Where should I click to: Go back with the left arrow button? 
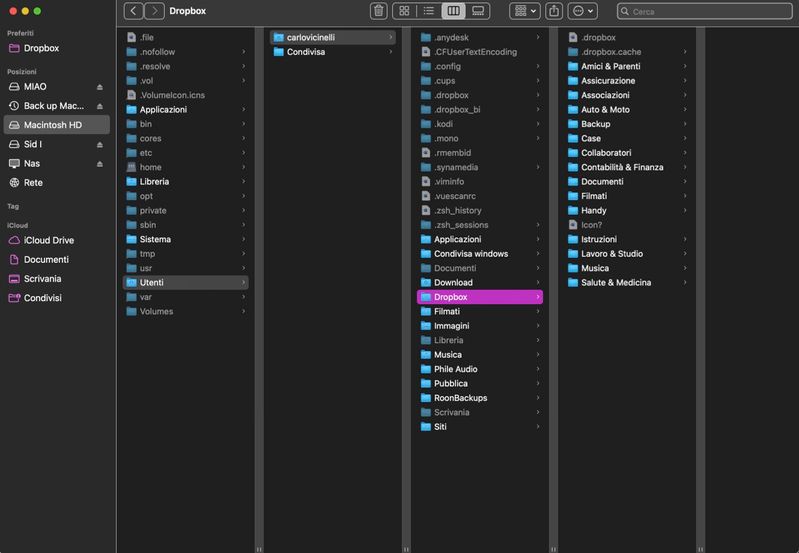point(134,11)
